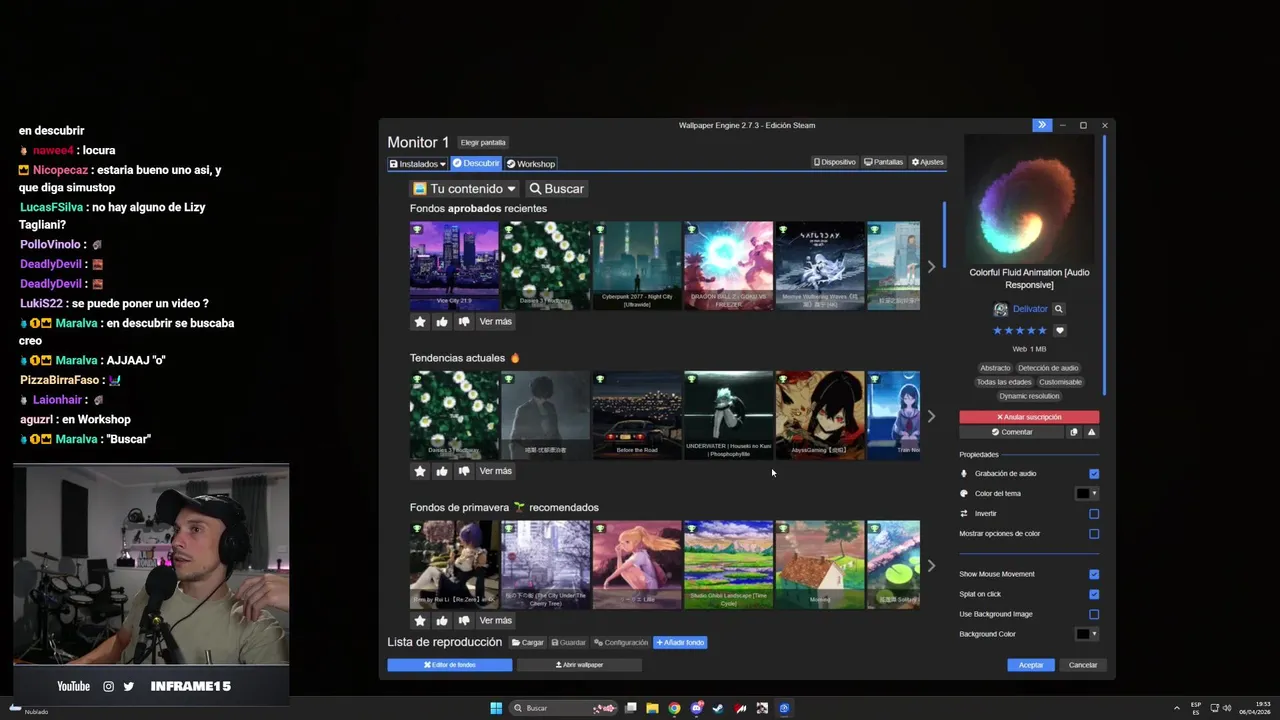Image resolution: width=1280 pixels, height=720 pixels.
Task: Show hidden system tray icons
Action: (1177, 708)
